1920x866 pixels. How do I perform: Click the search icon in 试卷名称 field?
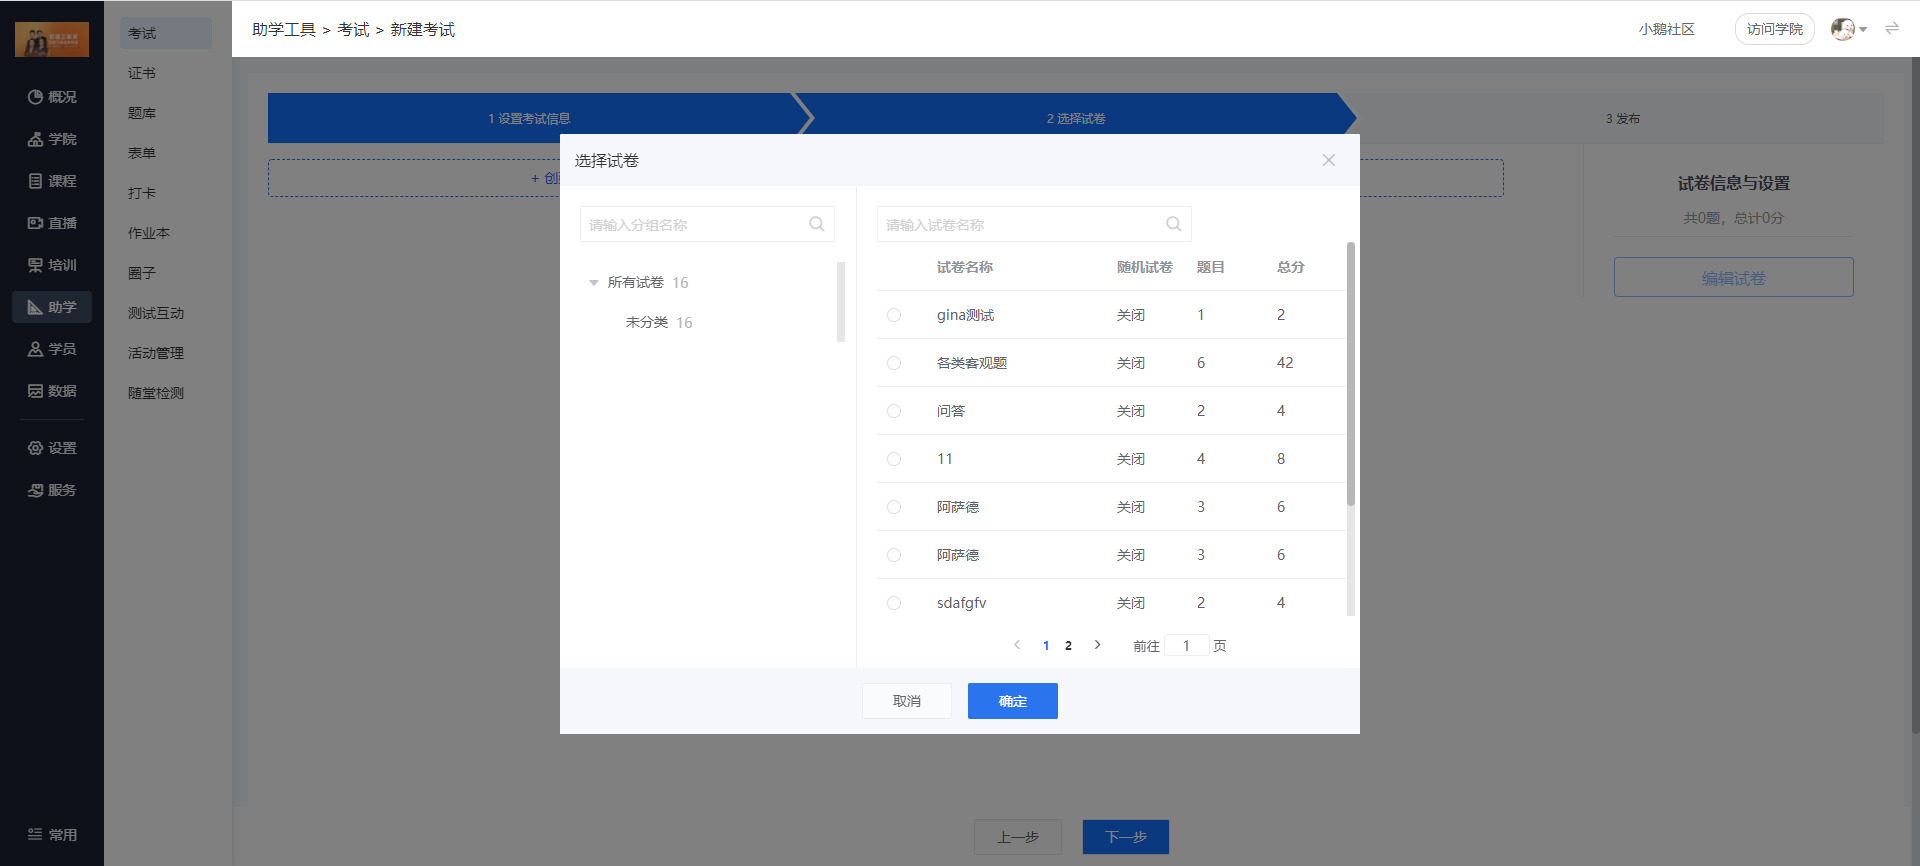pyautogui.click(x=1173, y=224)
